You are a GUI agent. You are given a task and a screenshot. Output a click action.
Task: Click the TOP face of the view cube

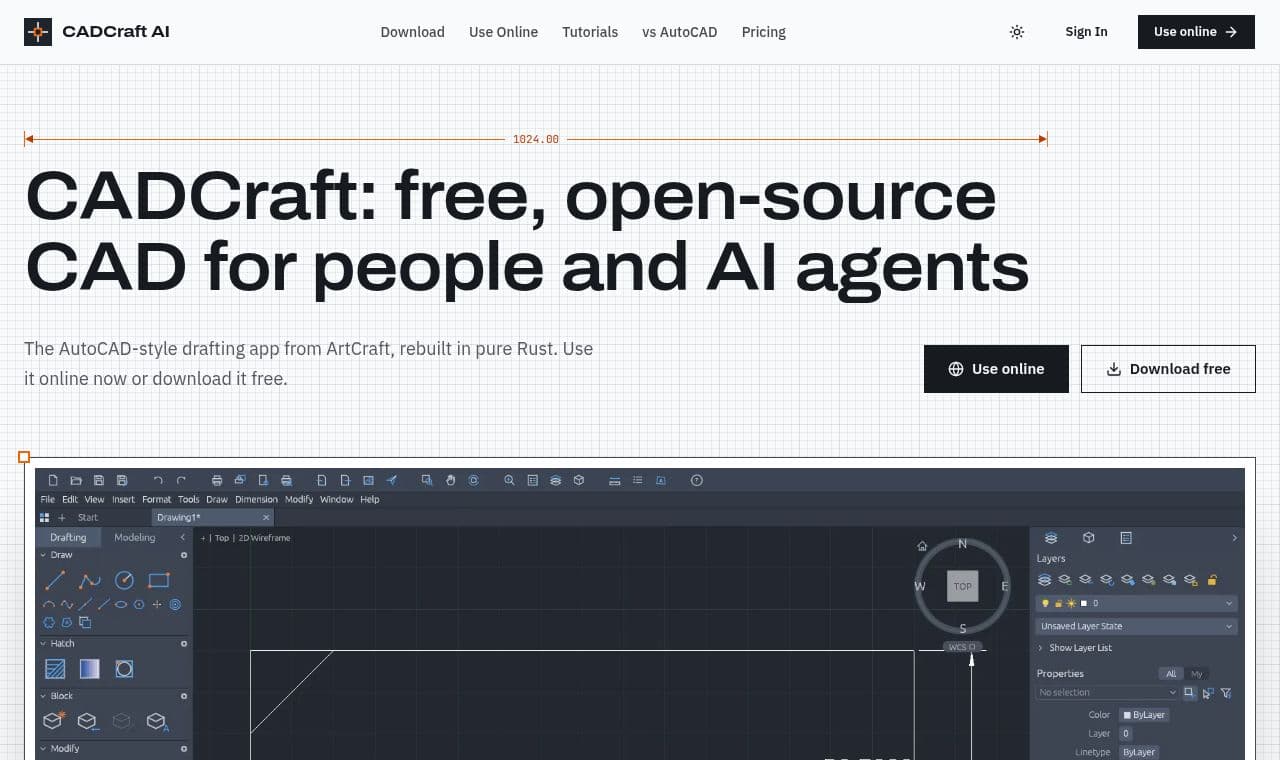click(962, 587)
